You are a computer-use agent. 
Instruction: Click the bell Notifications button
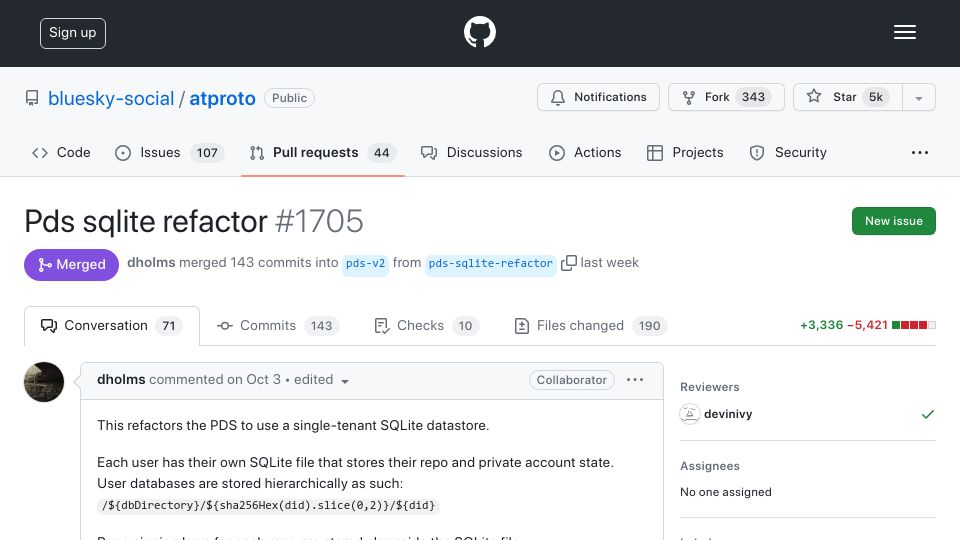pyautogui.click(x=598, y=97)
